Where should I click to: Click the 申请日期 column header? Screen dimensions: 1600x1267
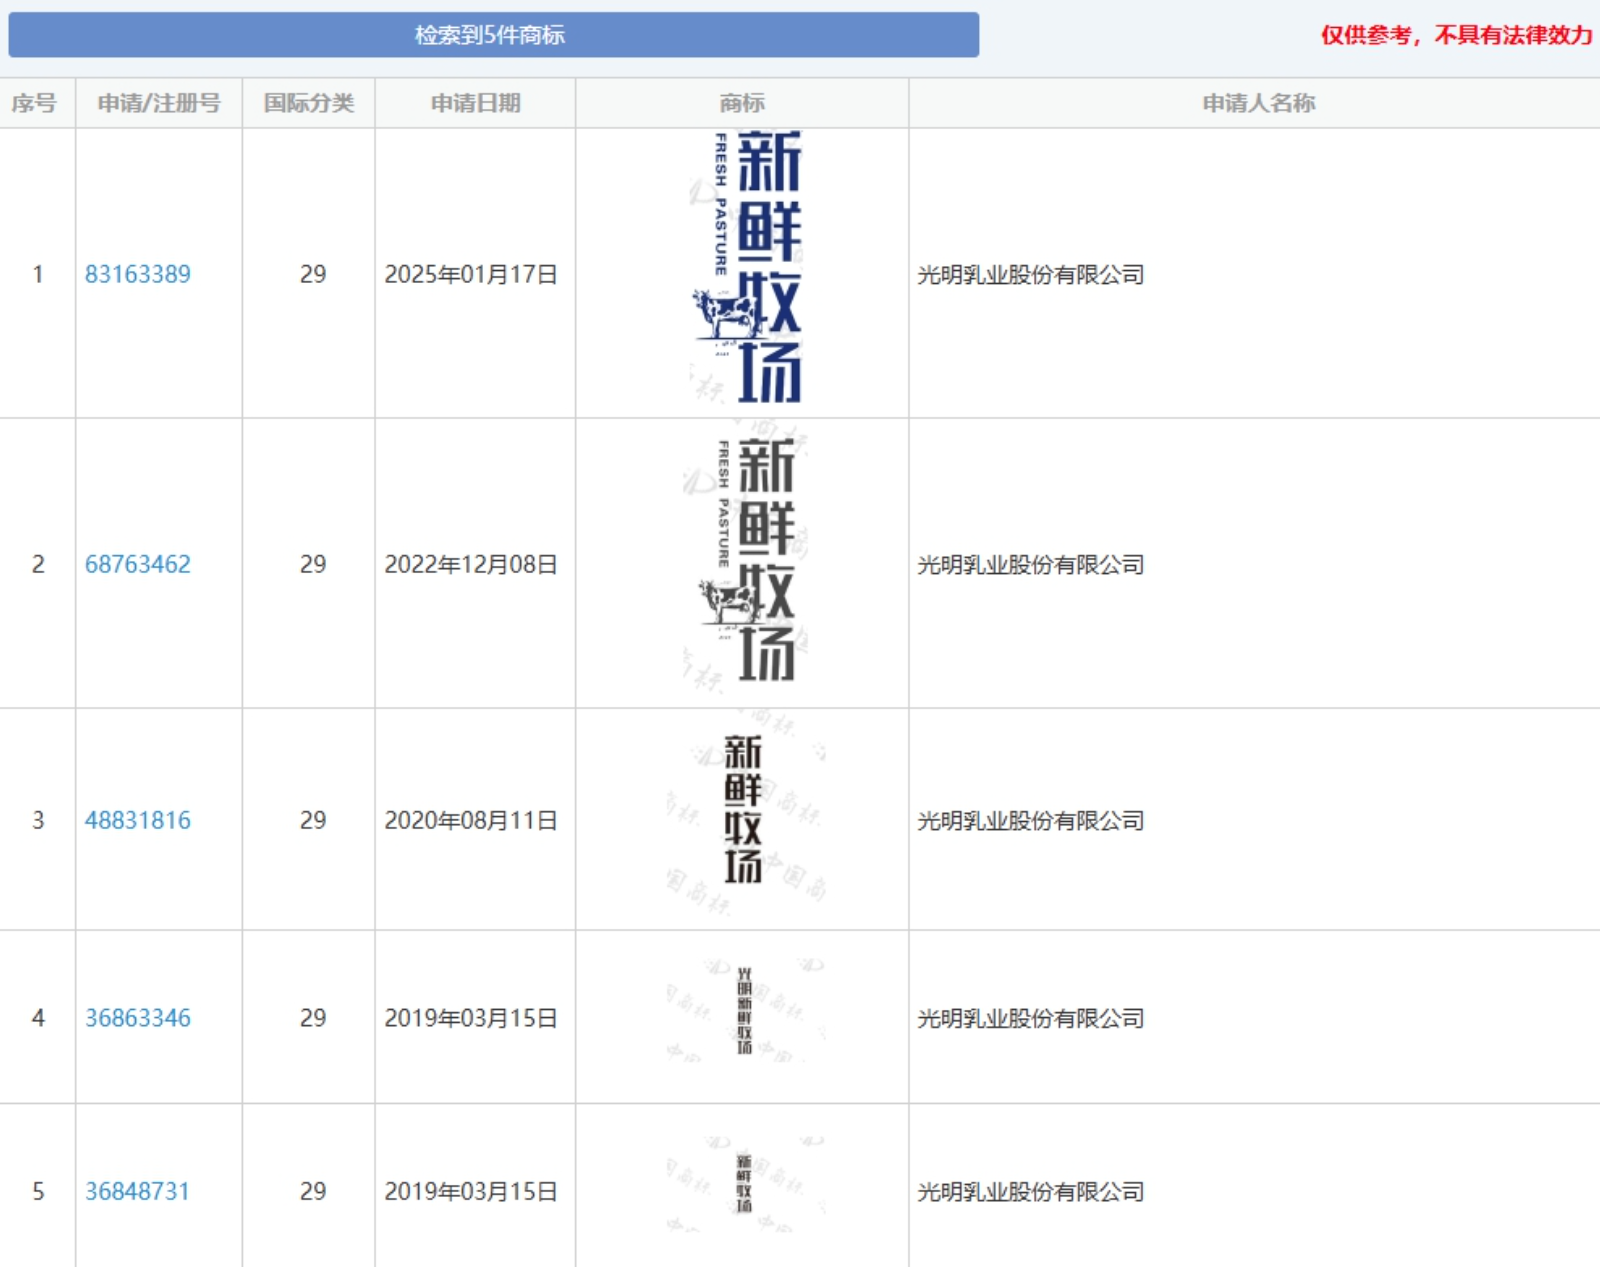(475, 103)
